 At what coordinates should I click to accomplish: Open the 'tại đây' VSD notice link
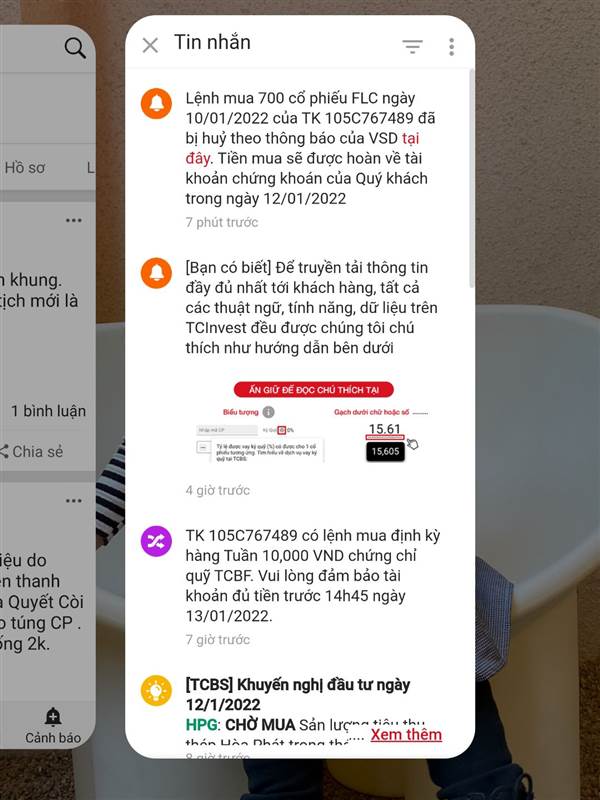pos(303,148)
